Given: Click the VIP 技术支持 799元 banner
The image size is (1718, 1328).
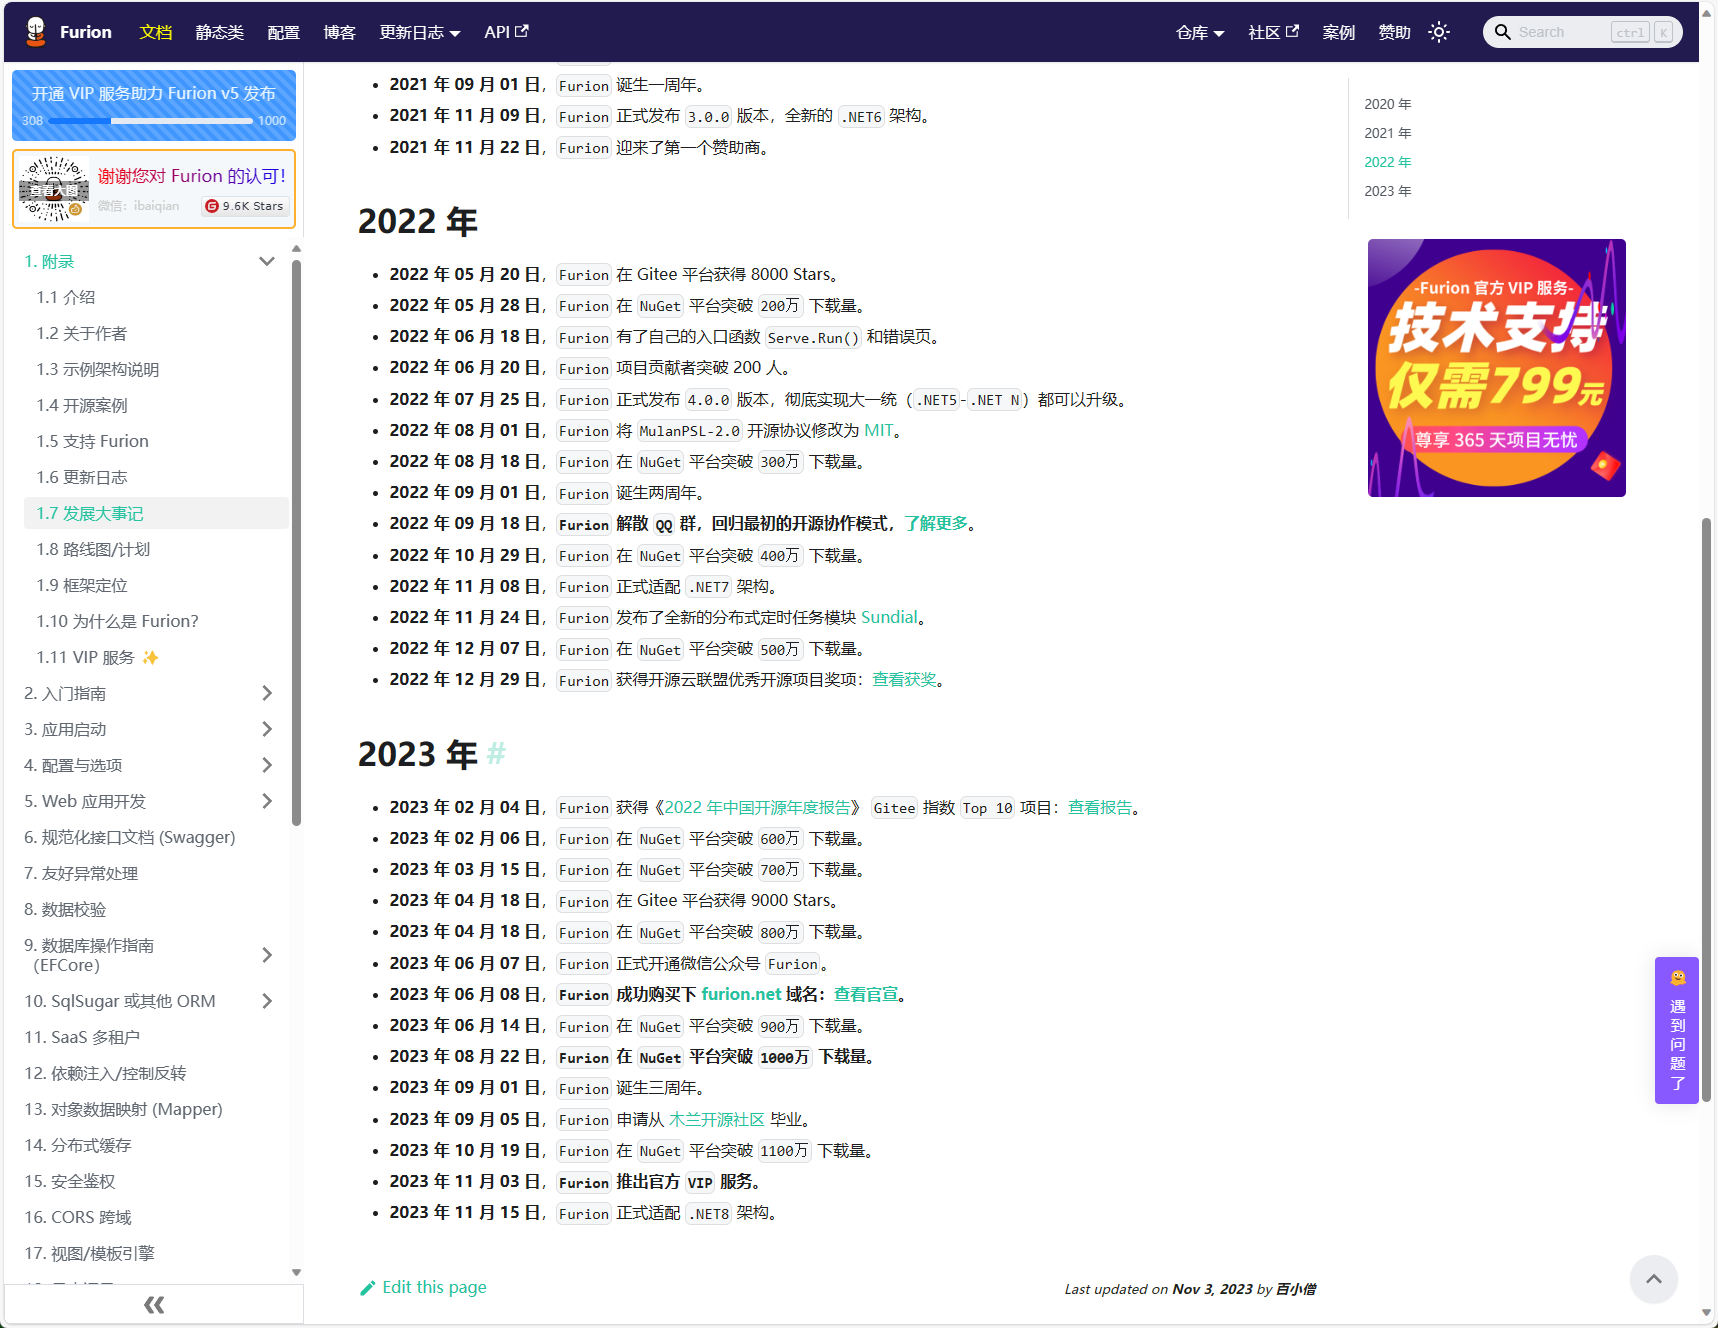Looking at the screenshot, I should tap(1497, 368).
